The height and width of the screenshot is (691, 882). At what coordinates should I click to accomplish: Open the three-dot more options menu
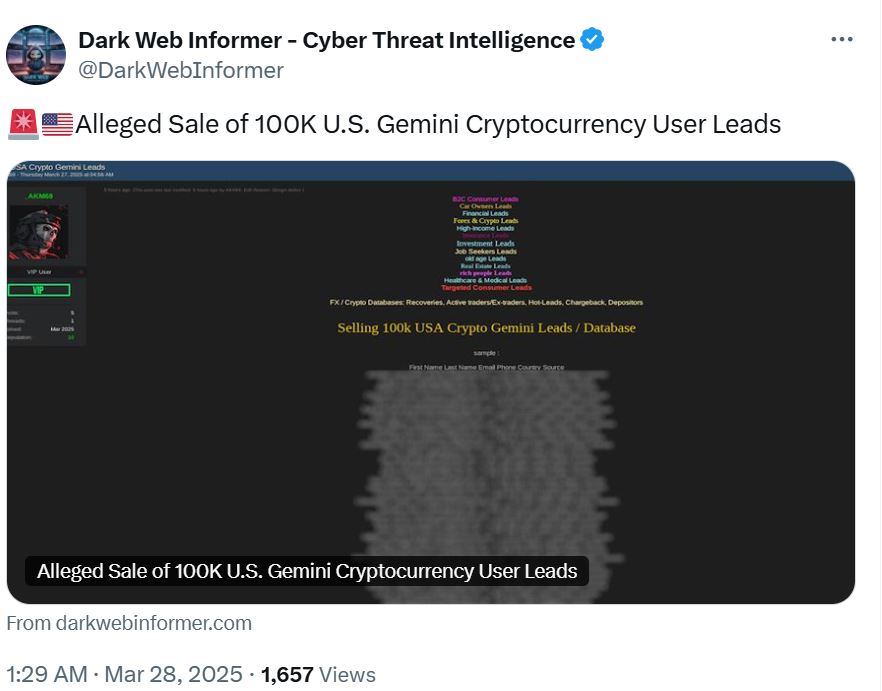click(842, 40)
